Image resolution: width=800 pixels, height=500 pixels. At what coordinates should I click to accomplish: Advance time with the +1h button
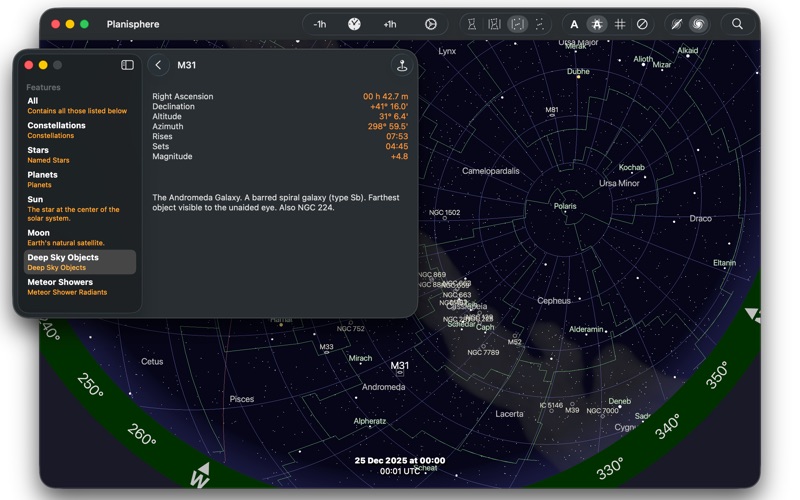tap(390, 24)
